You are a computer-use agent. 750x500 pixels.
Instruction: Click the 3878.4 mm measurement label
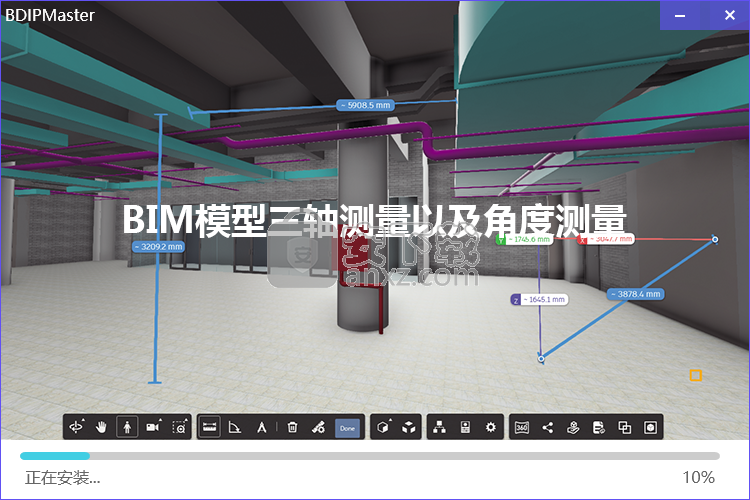point(636,294)
